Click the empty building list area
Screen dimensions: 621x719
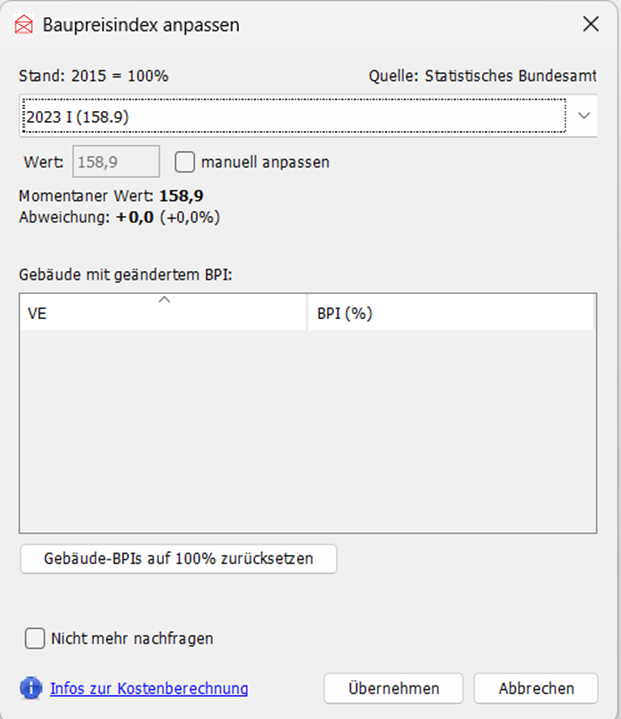click(308, 430)
